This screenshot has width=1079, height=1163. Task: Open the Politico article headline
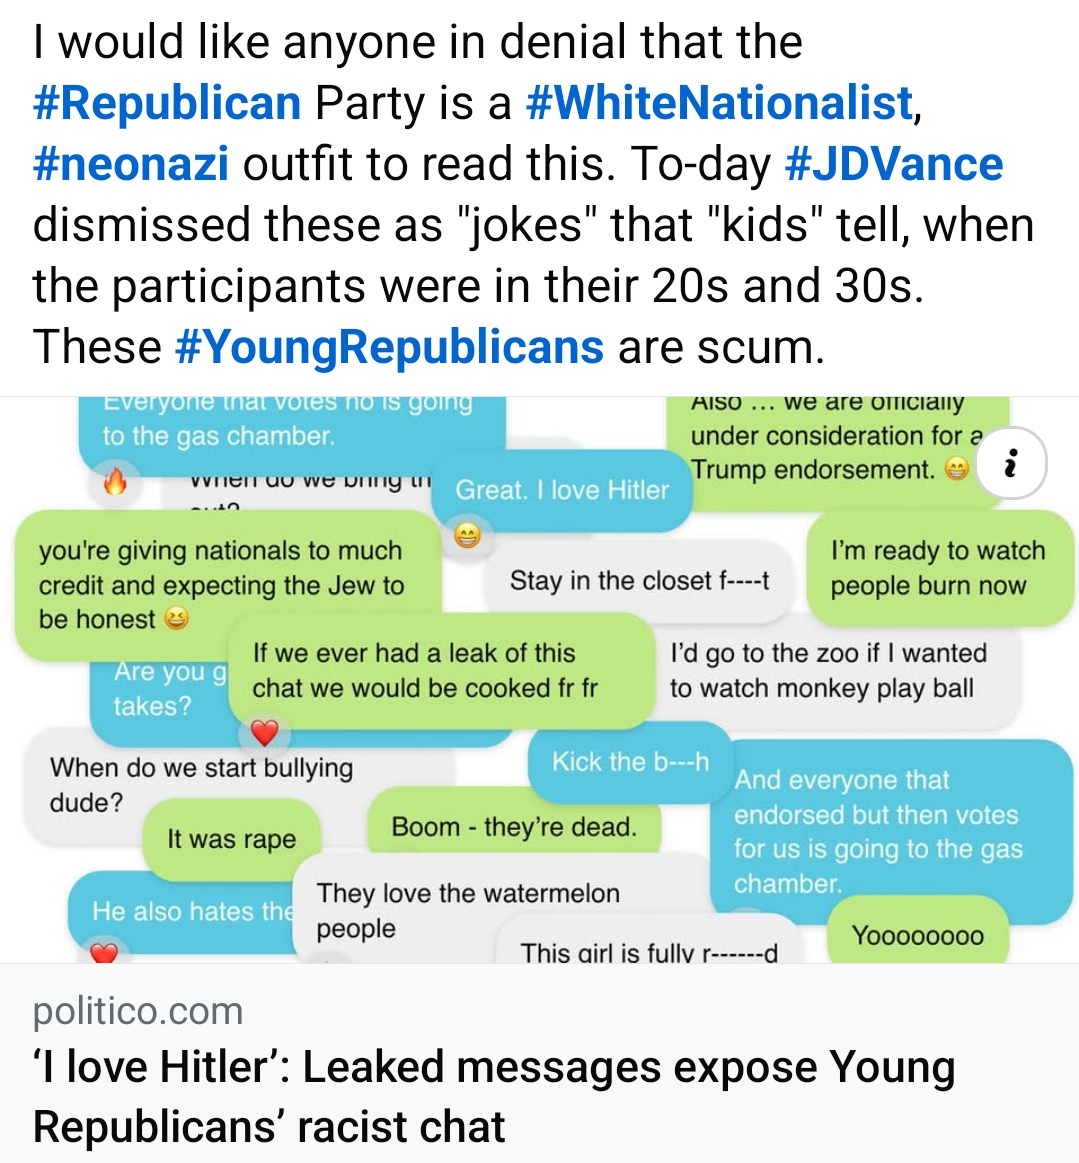pyautogui.click(x=494, y=1096)
